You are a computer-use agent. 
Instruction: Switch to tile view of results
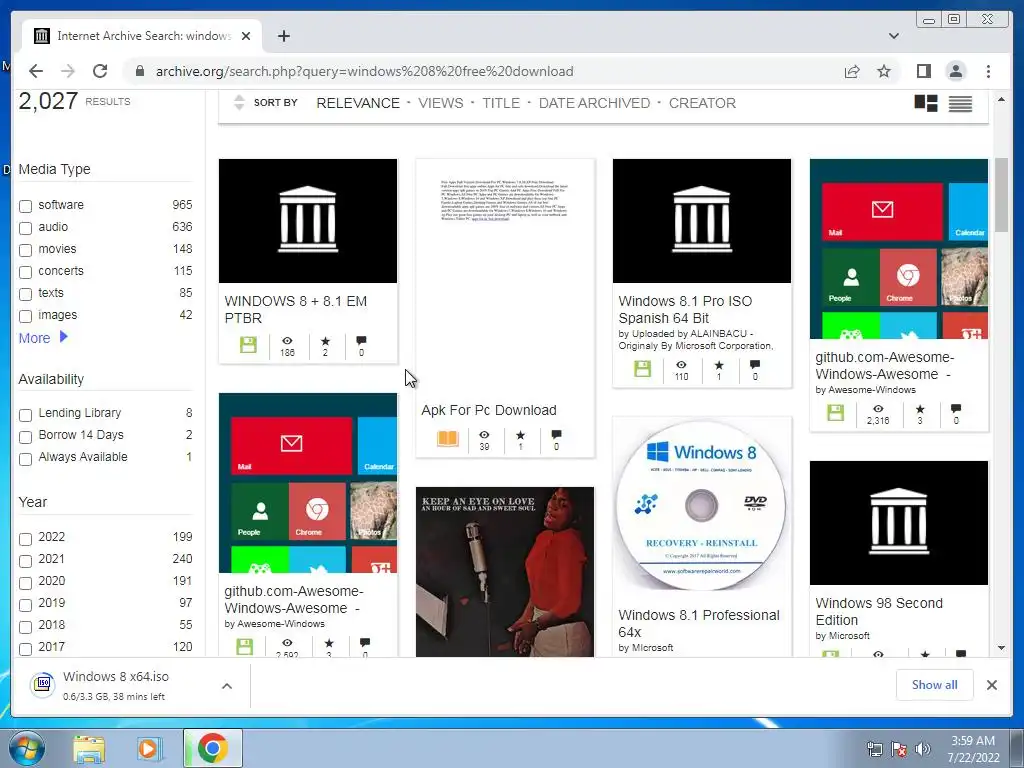925,103
